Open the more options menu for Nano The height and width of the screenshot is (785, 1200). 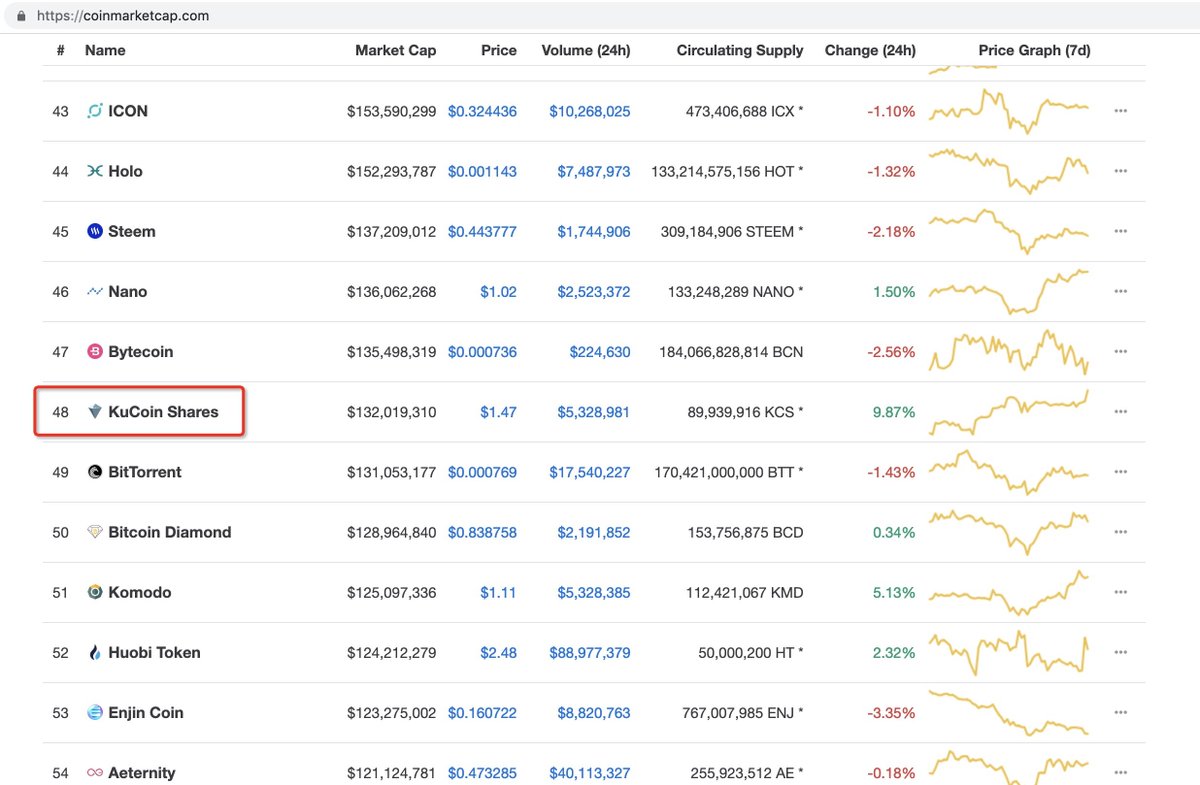point(1120,291)
